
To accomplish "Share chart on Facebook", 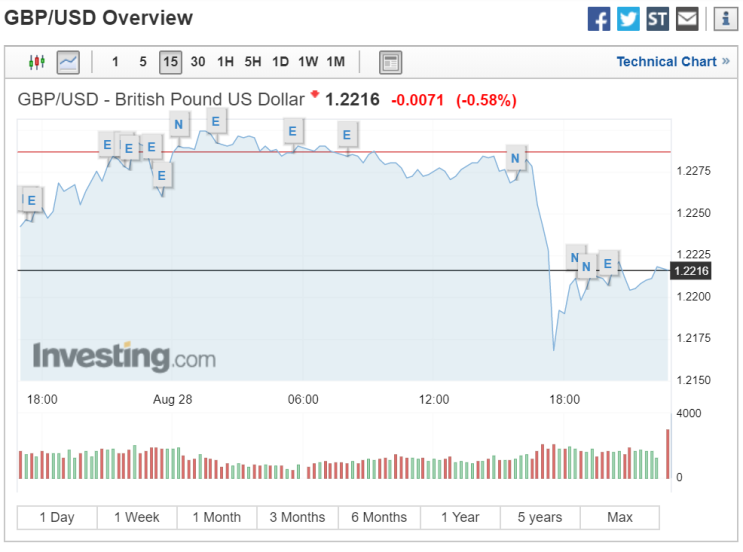I will point(598,19).
